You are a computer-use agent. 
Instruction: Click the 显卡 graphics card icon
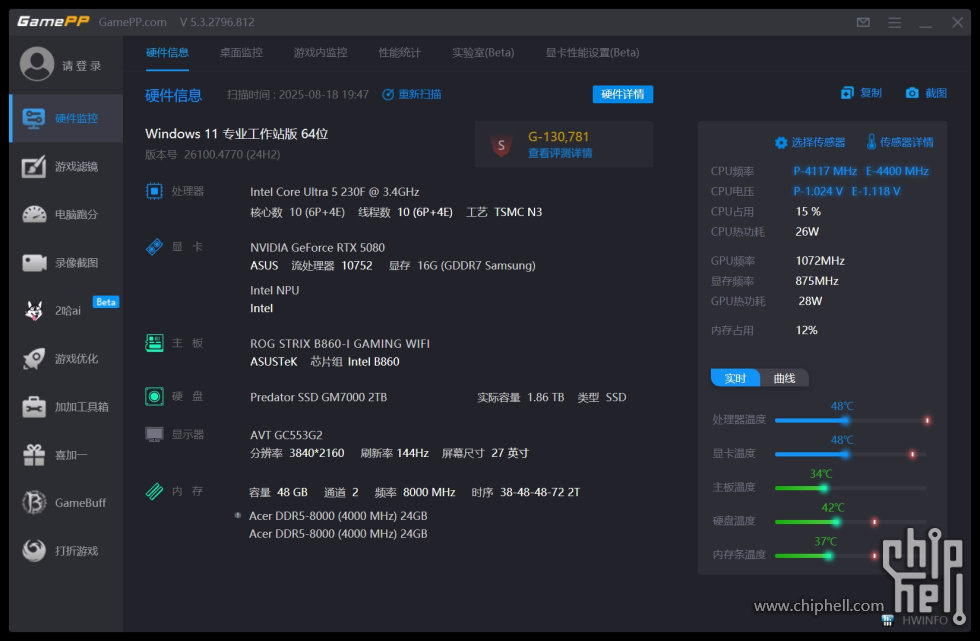coord(154,247)
